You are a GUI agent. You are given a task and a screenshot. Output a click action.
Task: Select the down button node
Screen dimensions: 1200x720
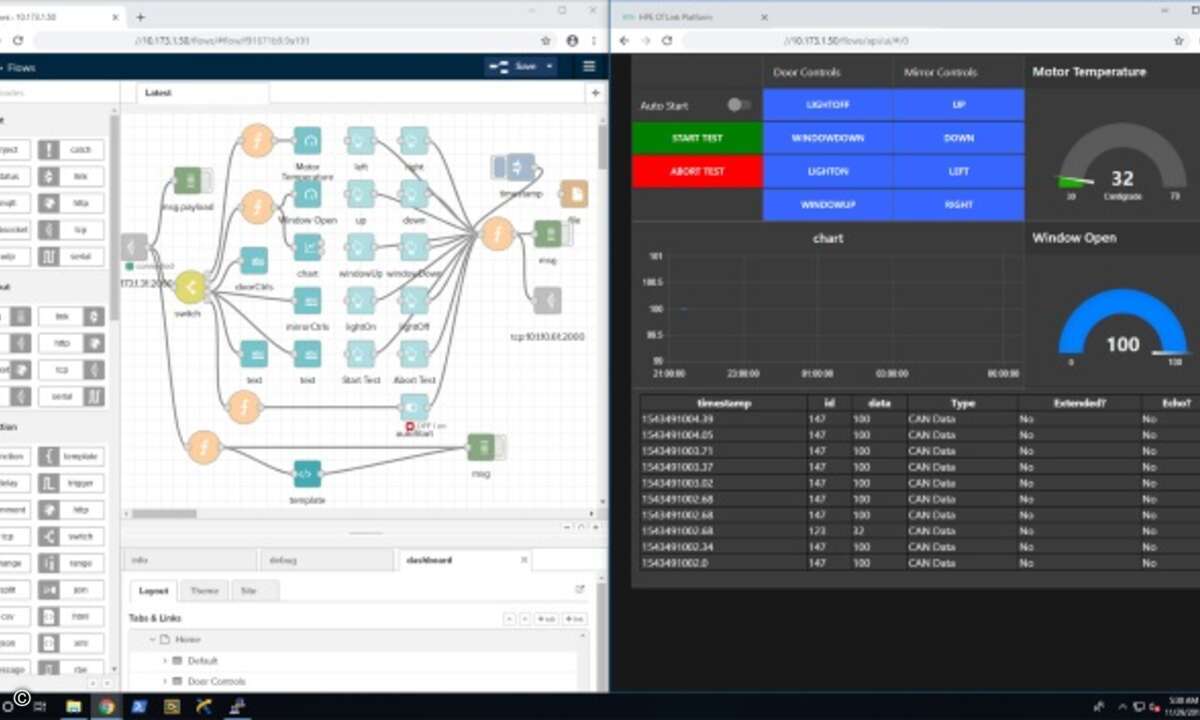pos(414,194)
